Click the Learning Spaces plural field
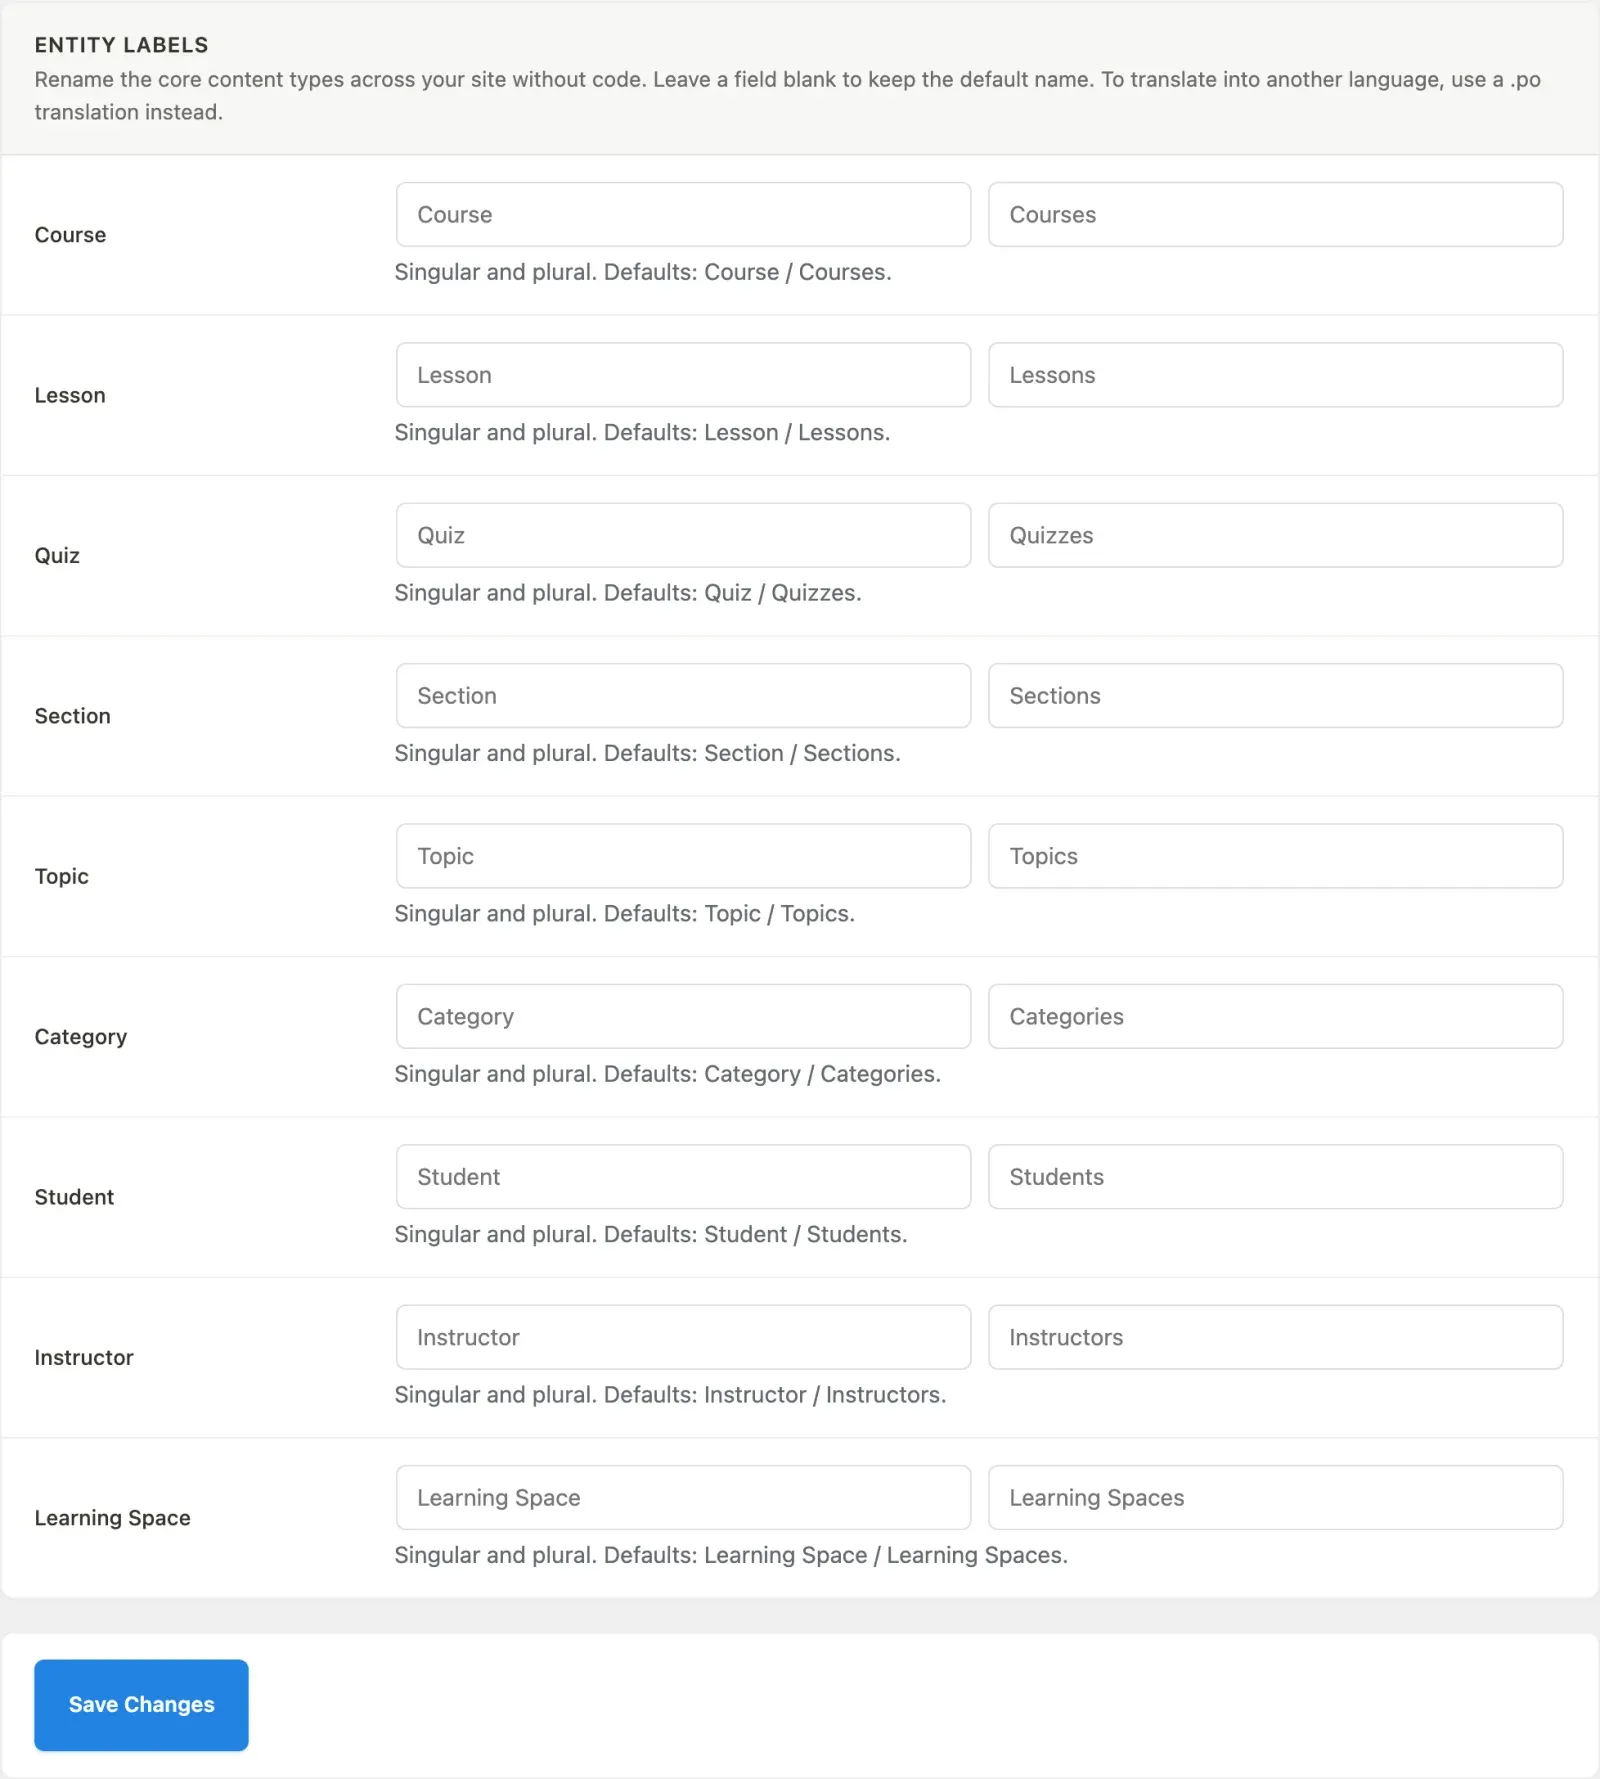Image resolution: width=1600 pixels, height=1779 pixels. (1275, 1498)
